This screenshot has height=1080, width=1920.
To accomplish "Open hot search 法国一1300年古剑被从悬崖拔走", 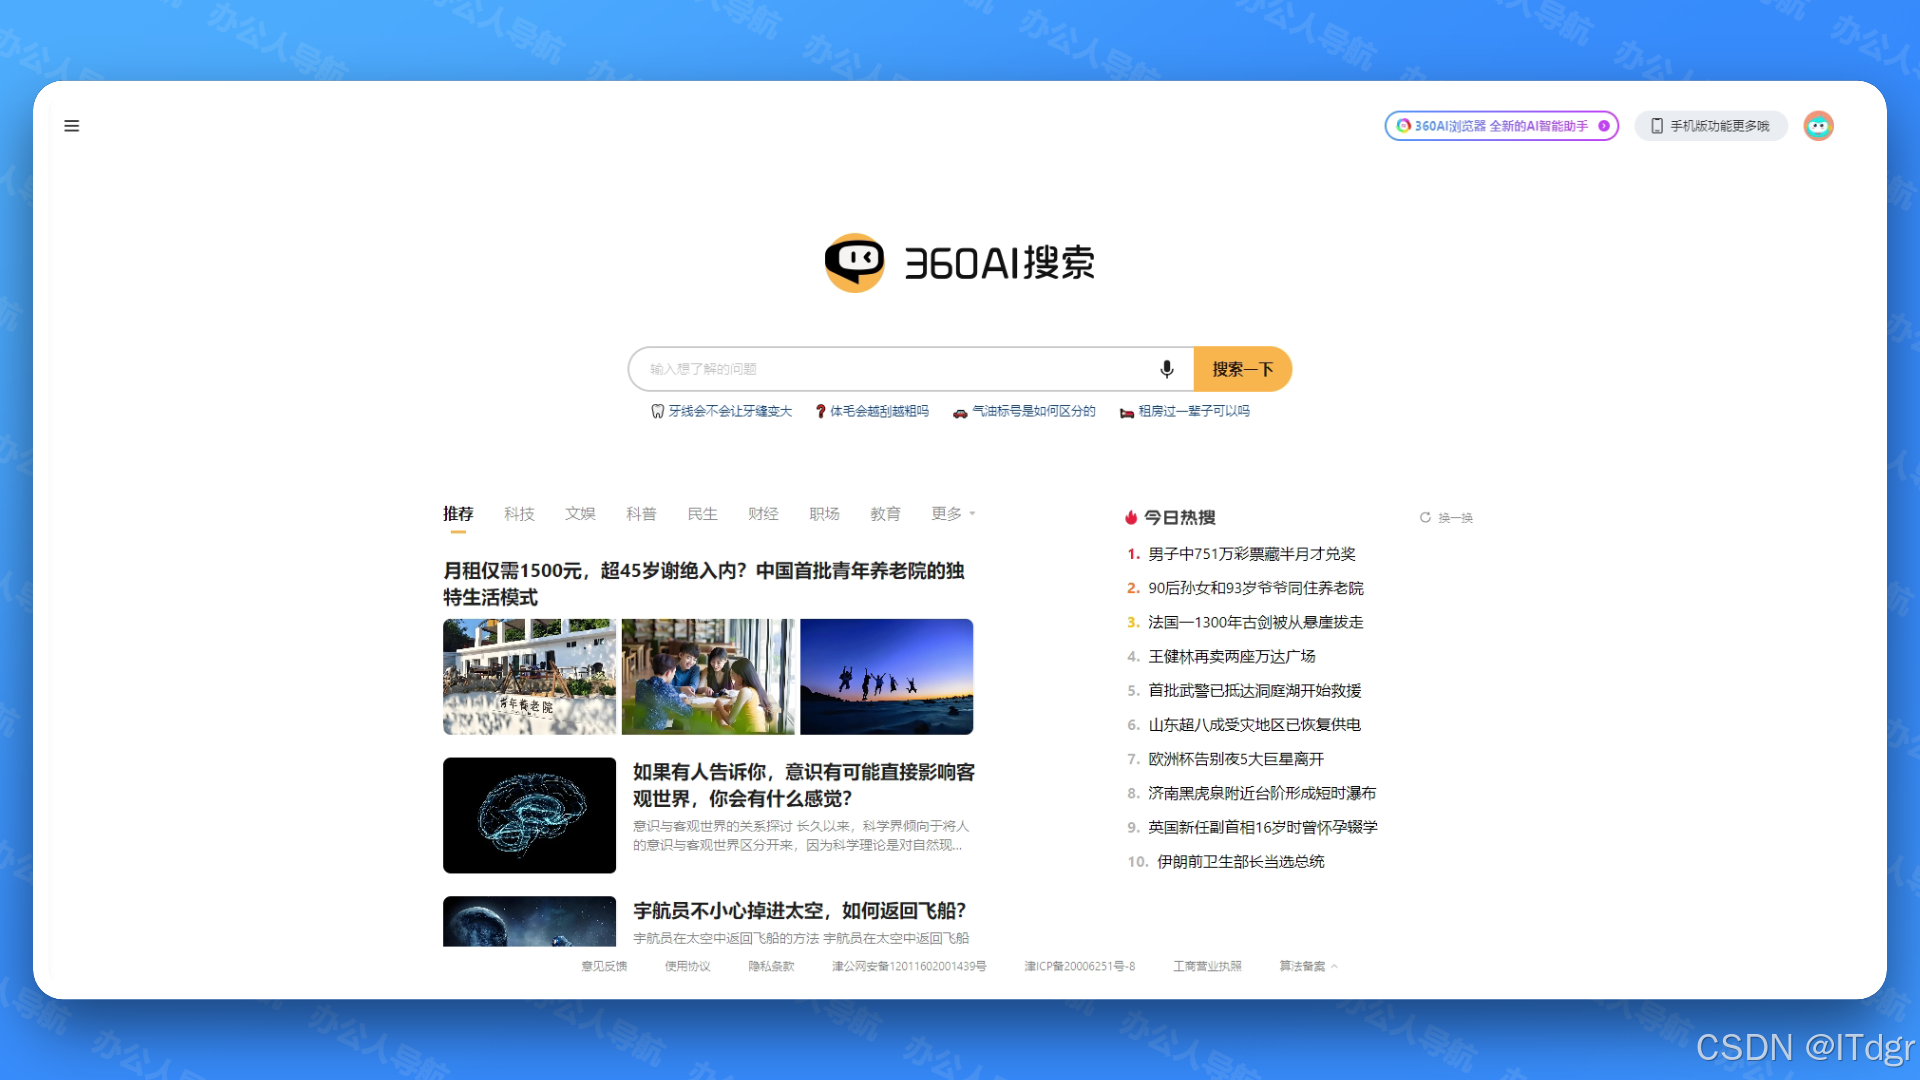I will click(x=1255, y=622).
